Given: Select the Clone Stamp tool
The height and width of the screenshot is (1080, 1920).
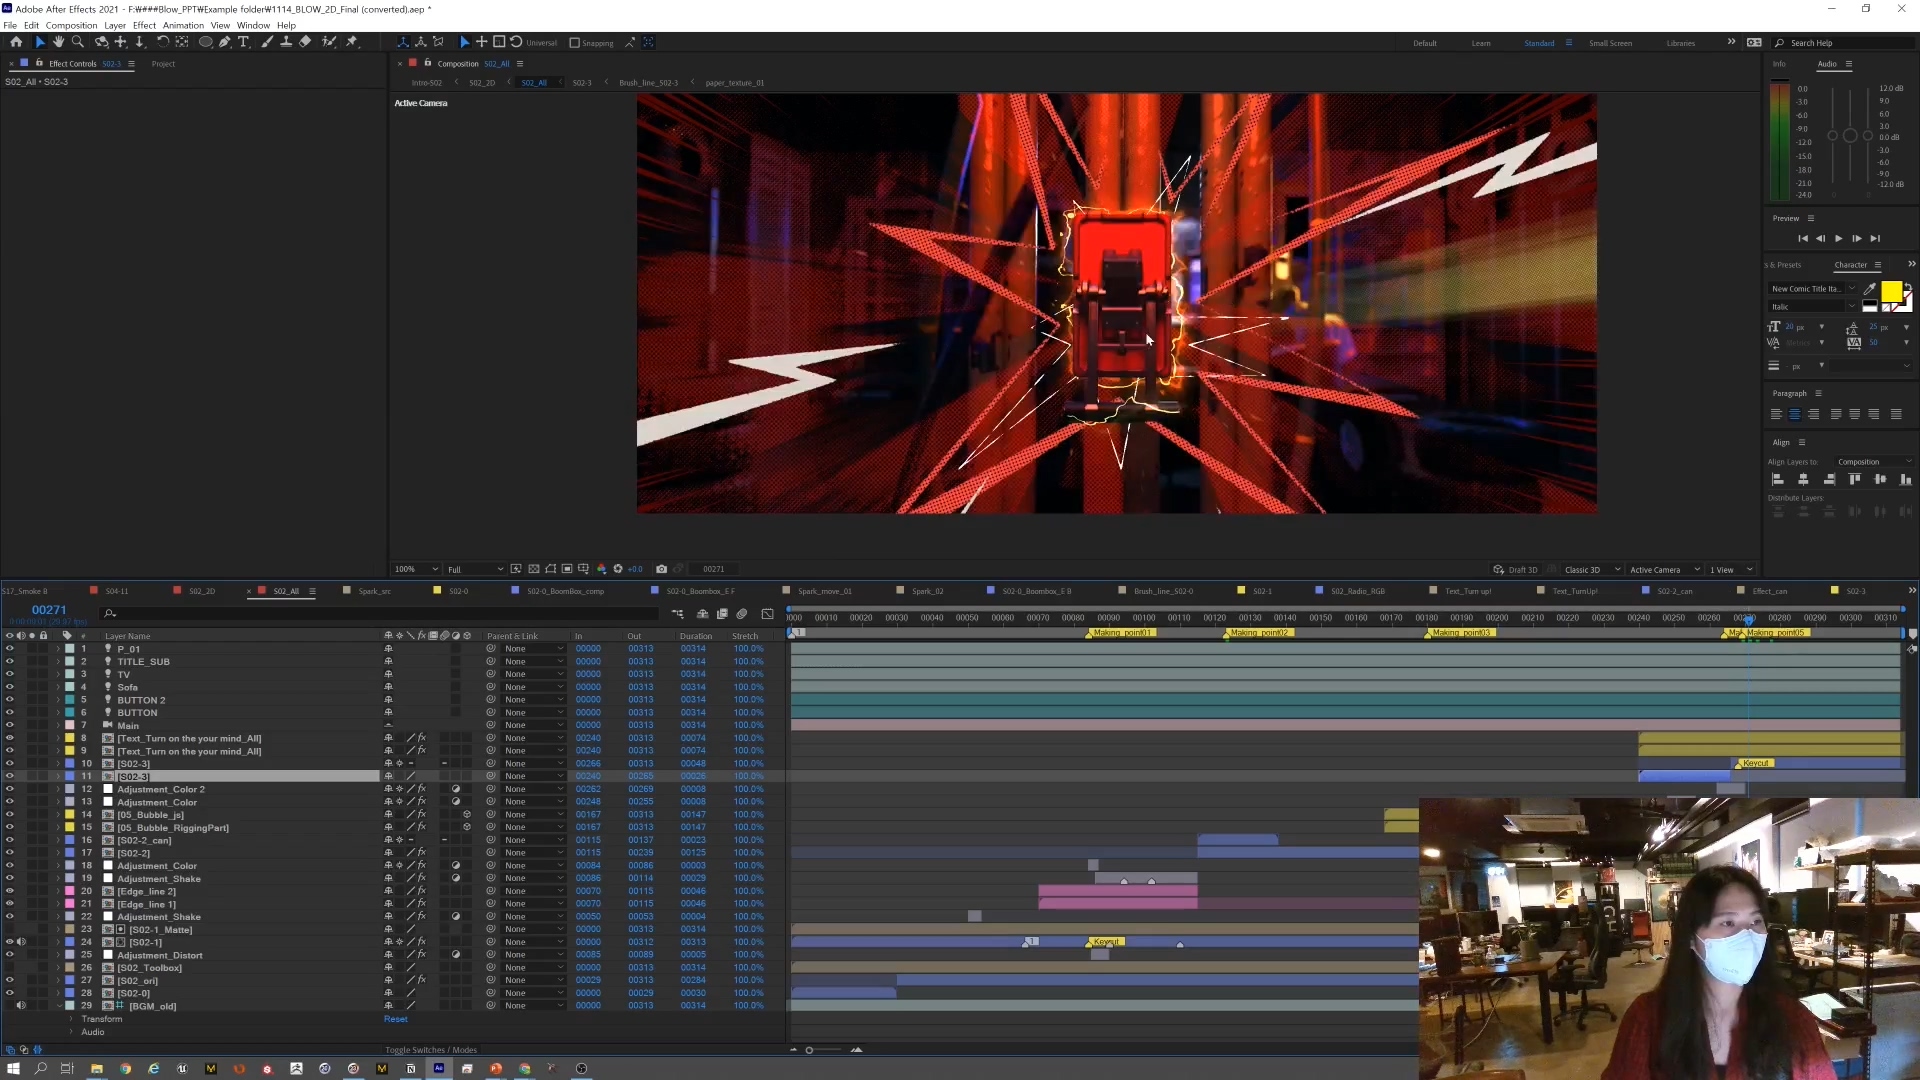Looking at the screenshot, I should pyautogui.click(x=286, y=42).
